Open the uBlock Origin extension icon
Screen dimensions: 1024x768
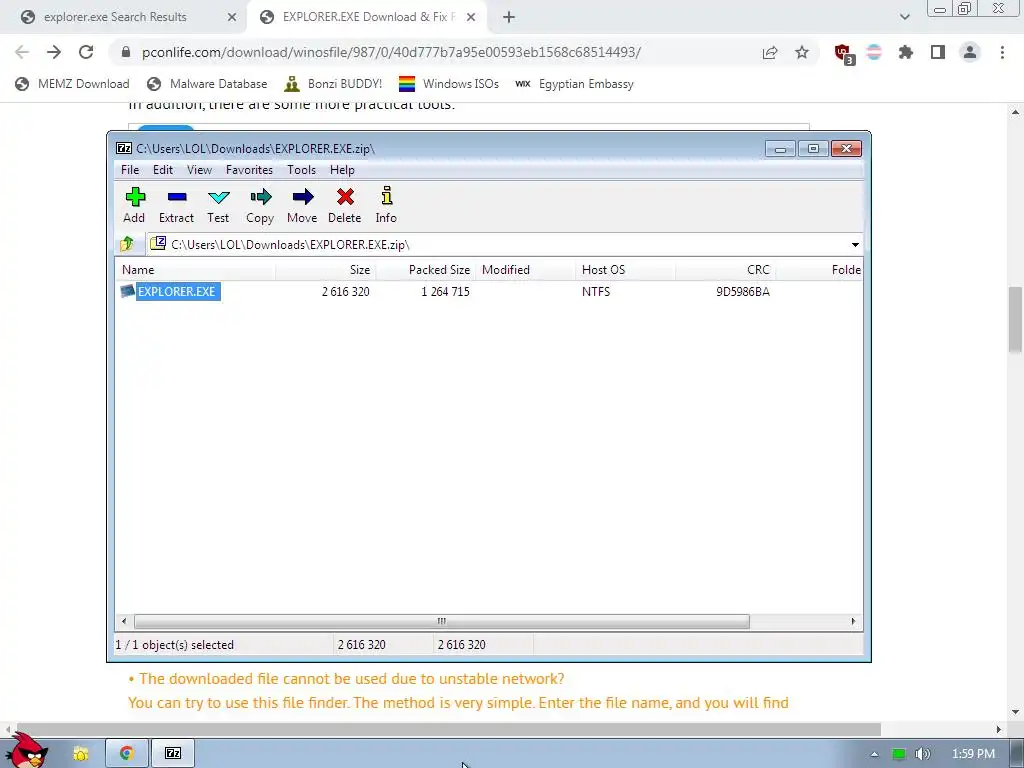tap(842, 53)
